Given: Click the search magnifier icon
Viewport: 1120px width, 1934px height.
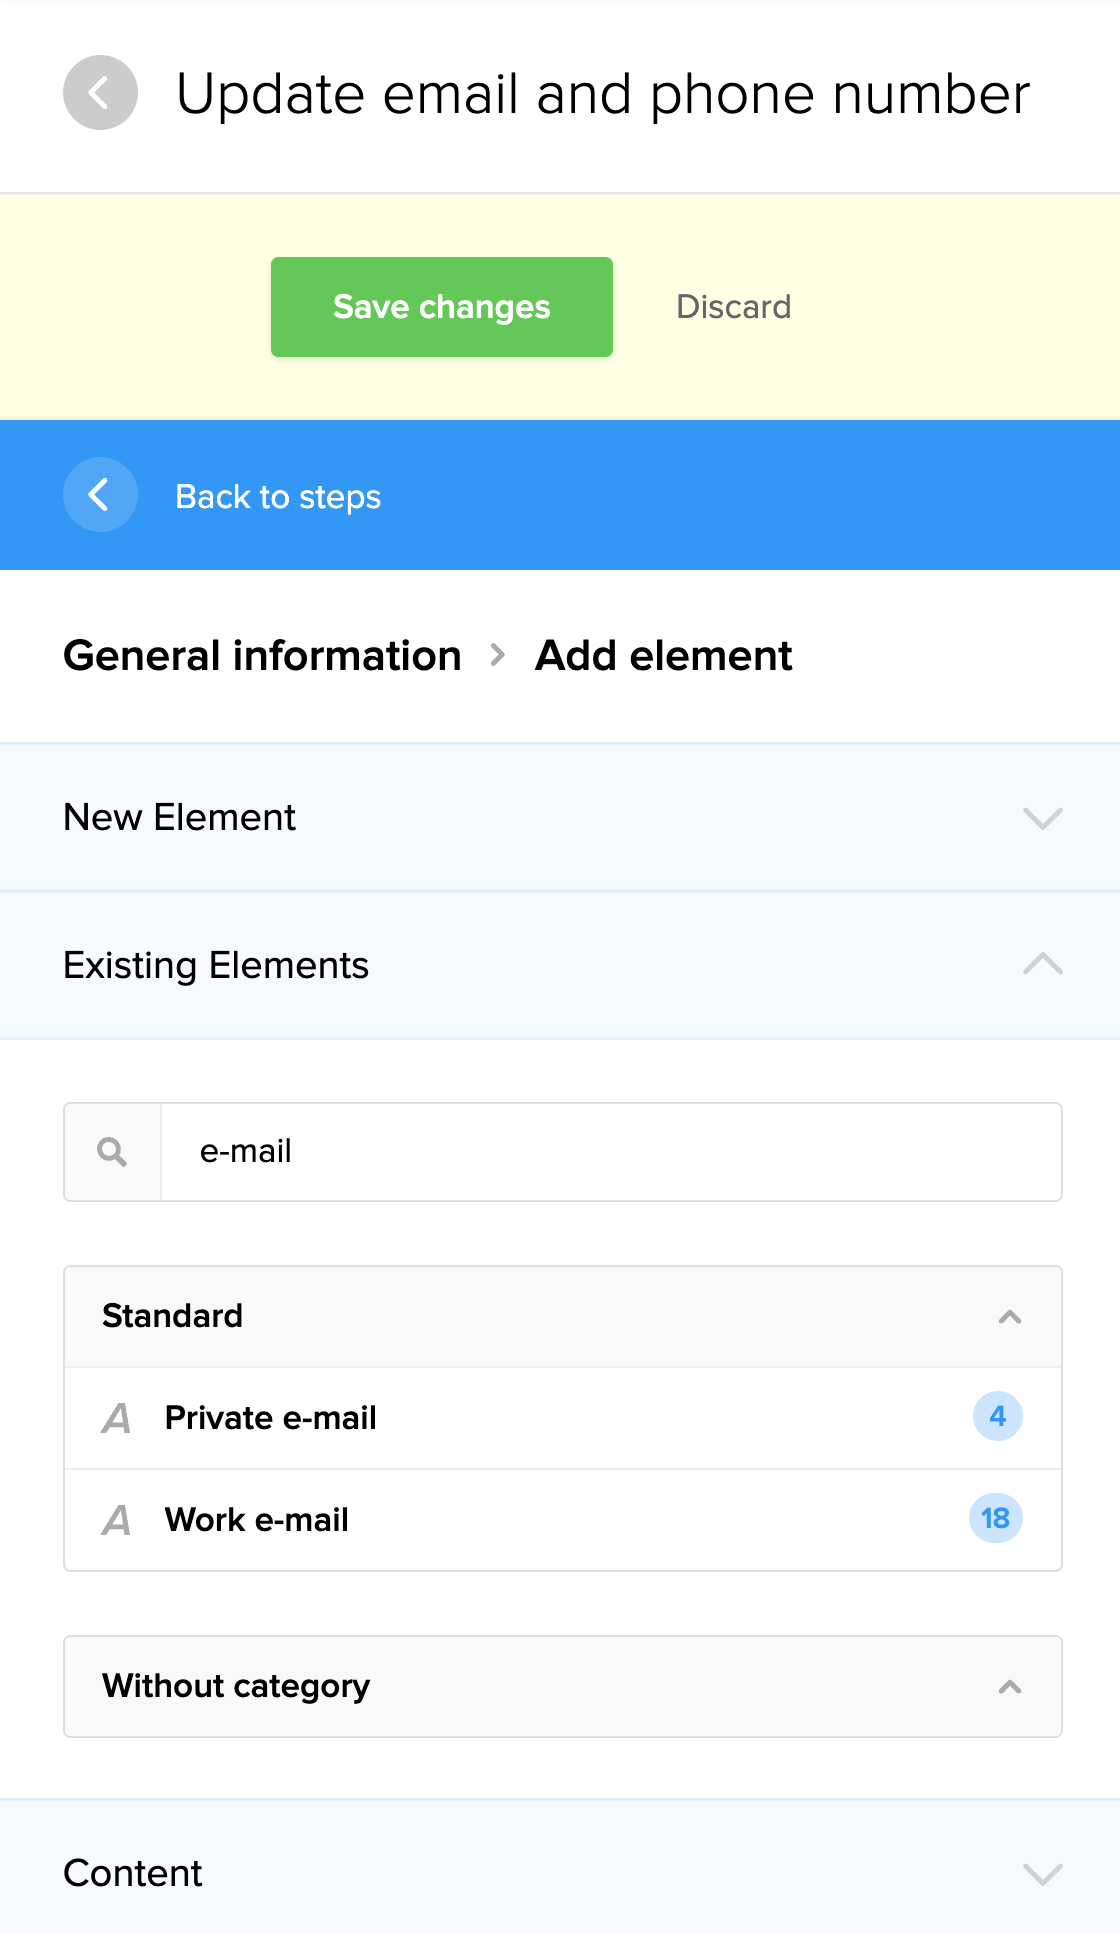Looking at the screenshot, I should click(112, 1152).
